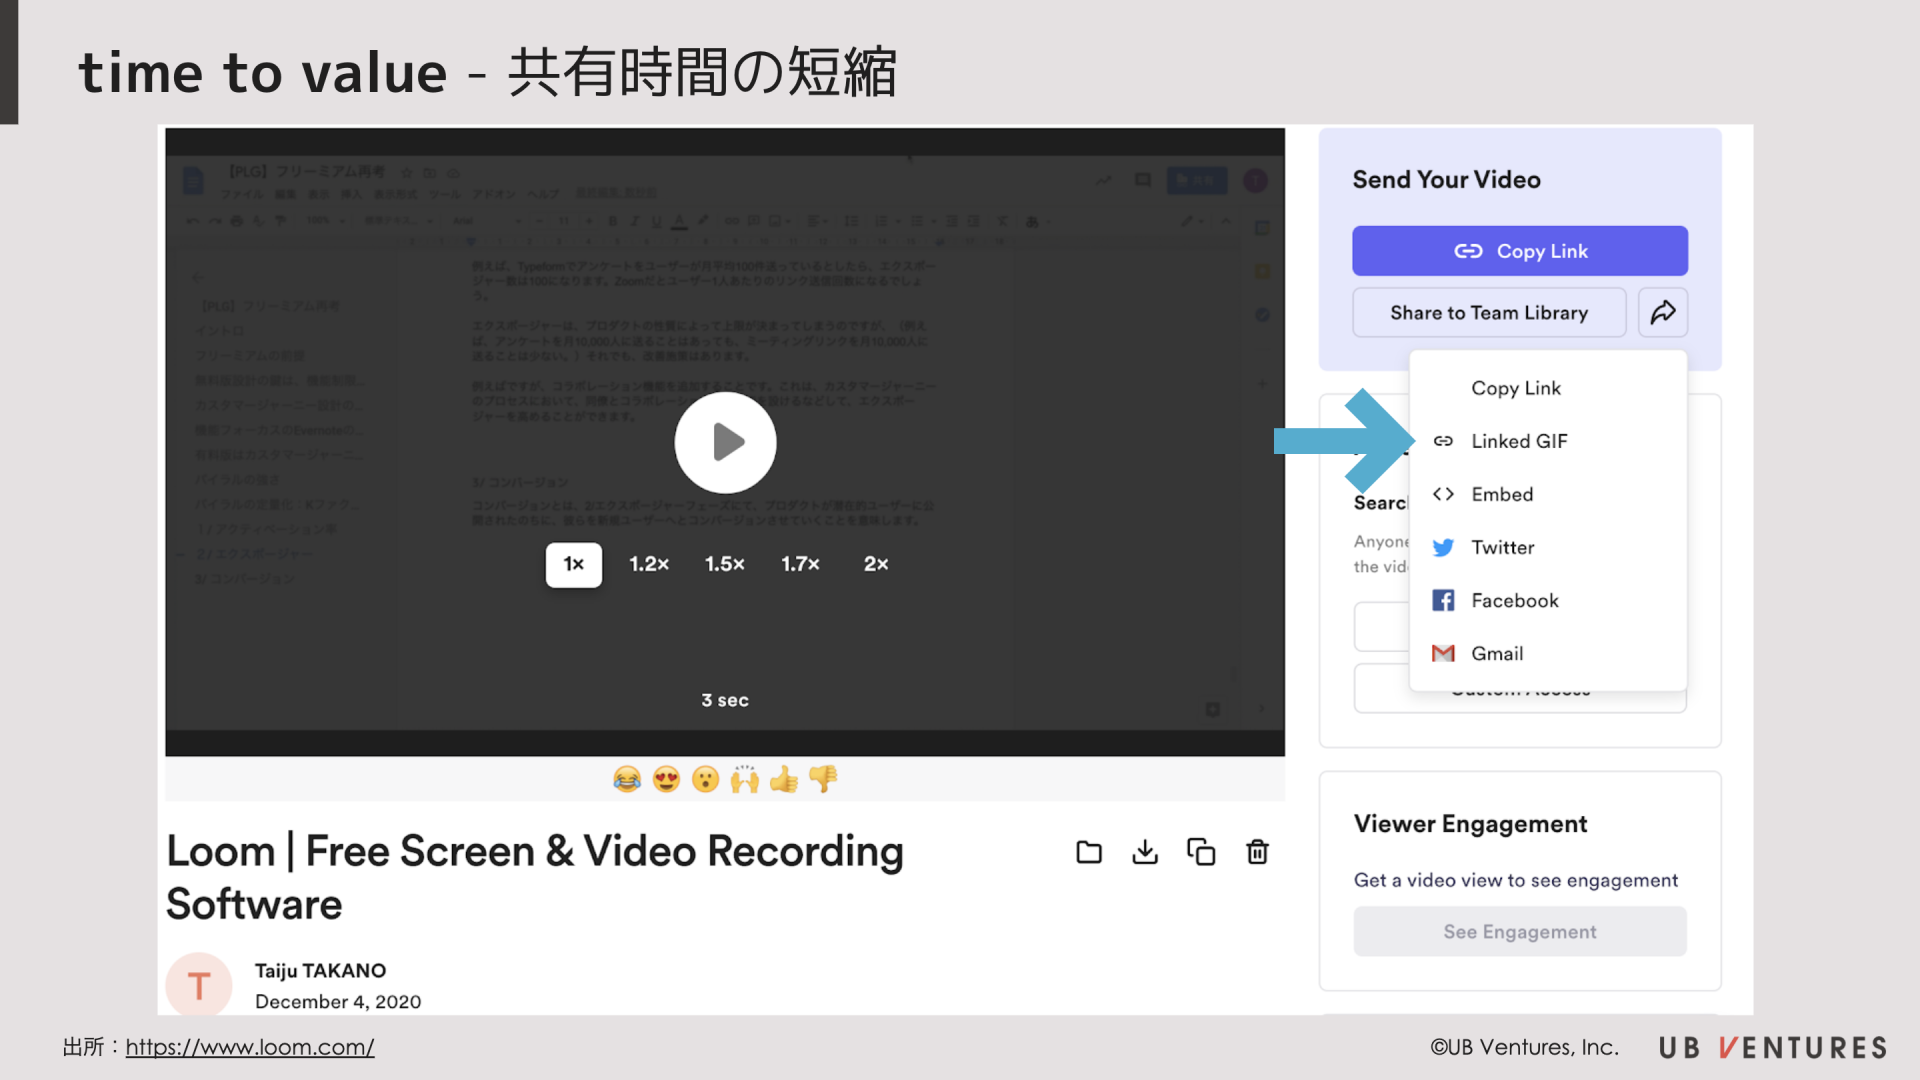Click the Send Your Video heading

point(1446,180)
